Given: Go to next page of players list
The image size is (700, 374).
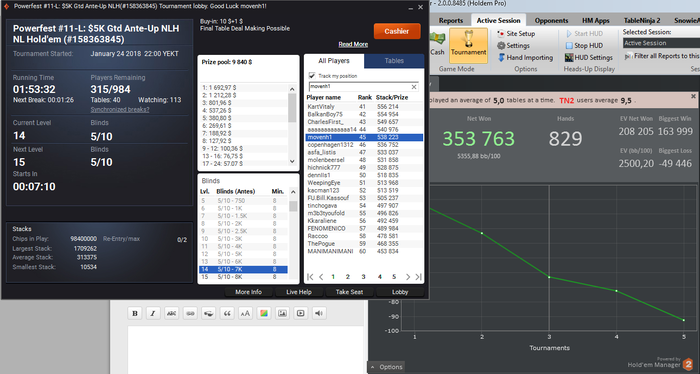Looking at the screenshot, I should (x=408, y=277).
